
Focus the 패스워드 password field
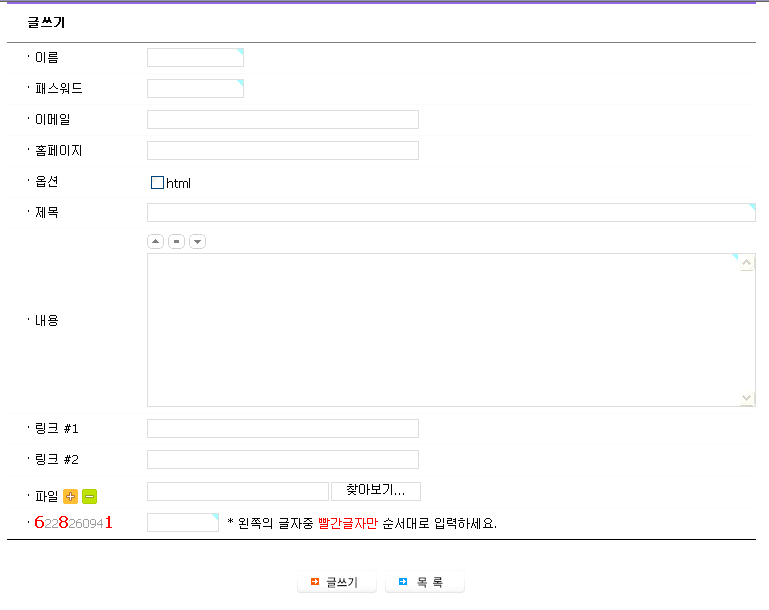(x=195, y=89)
